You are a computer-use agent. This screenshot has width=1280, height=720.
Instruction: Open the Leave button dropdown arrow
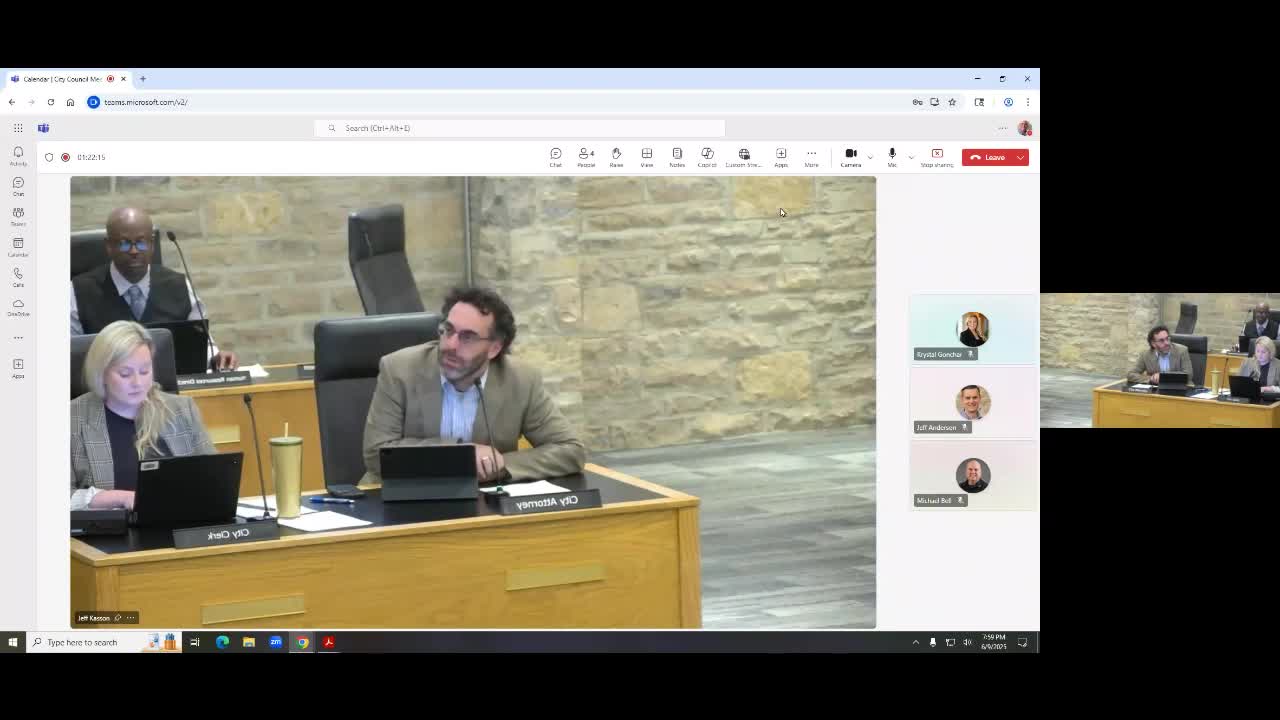point(1020,157)
